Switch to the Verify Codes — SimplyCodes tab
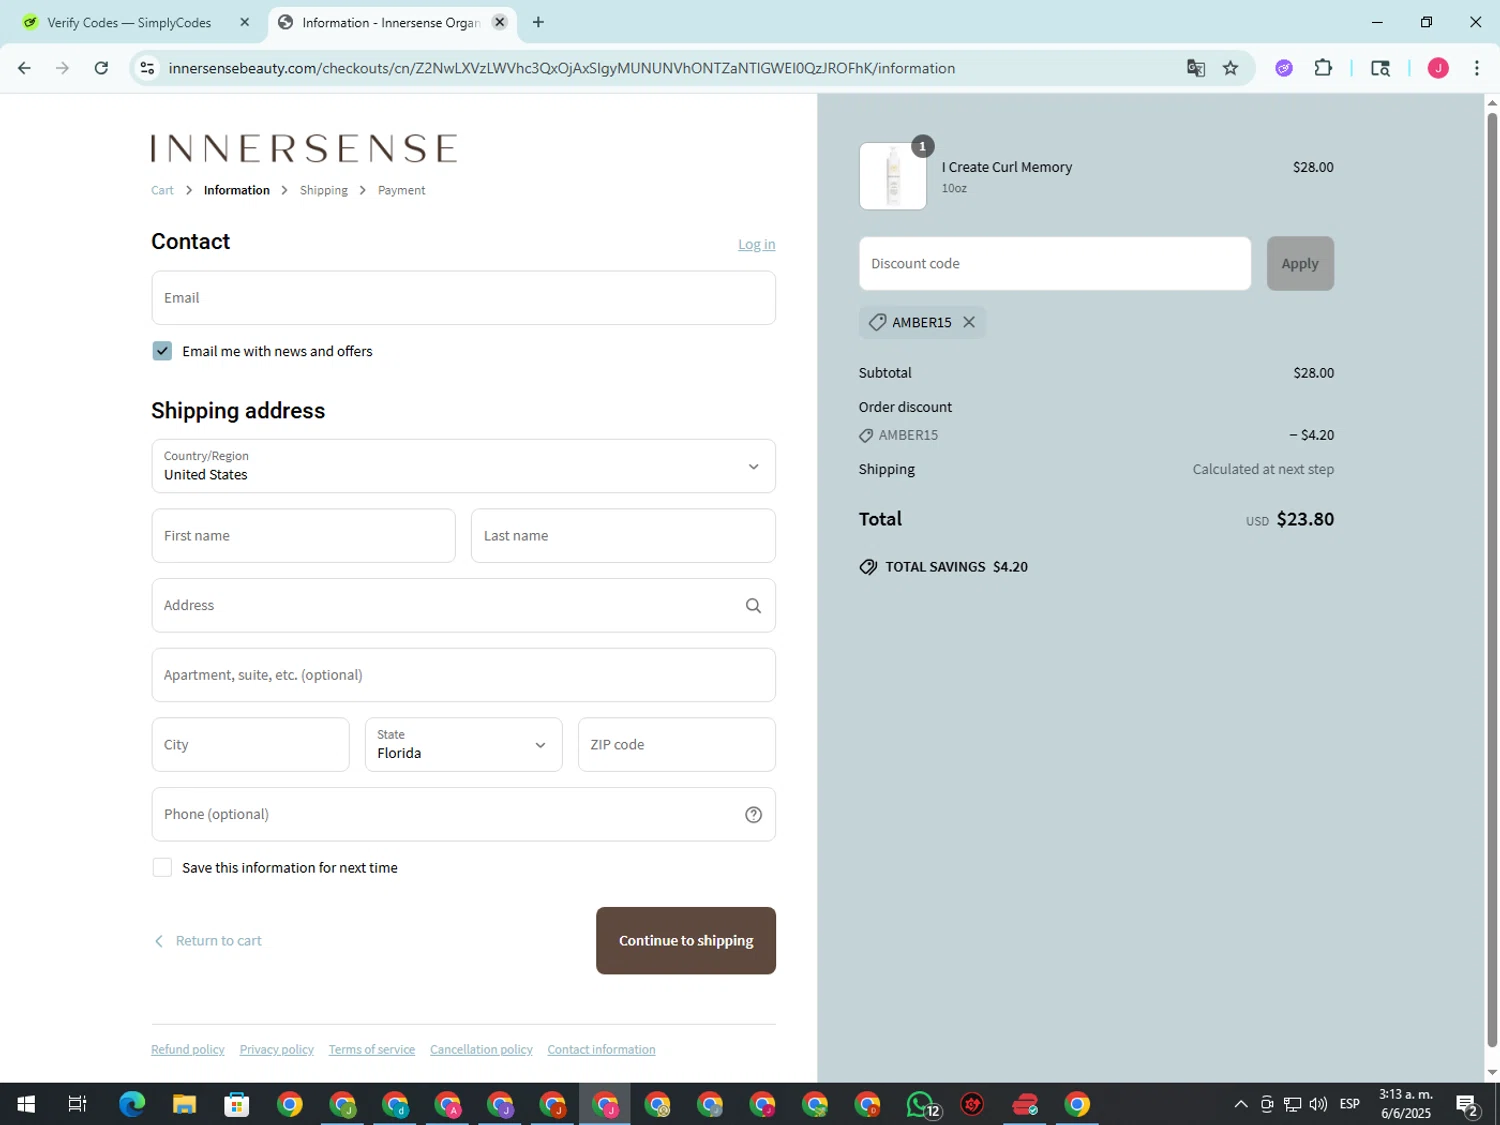Viewport: 1500px width, 1125px height. (x=129, y=22)
